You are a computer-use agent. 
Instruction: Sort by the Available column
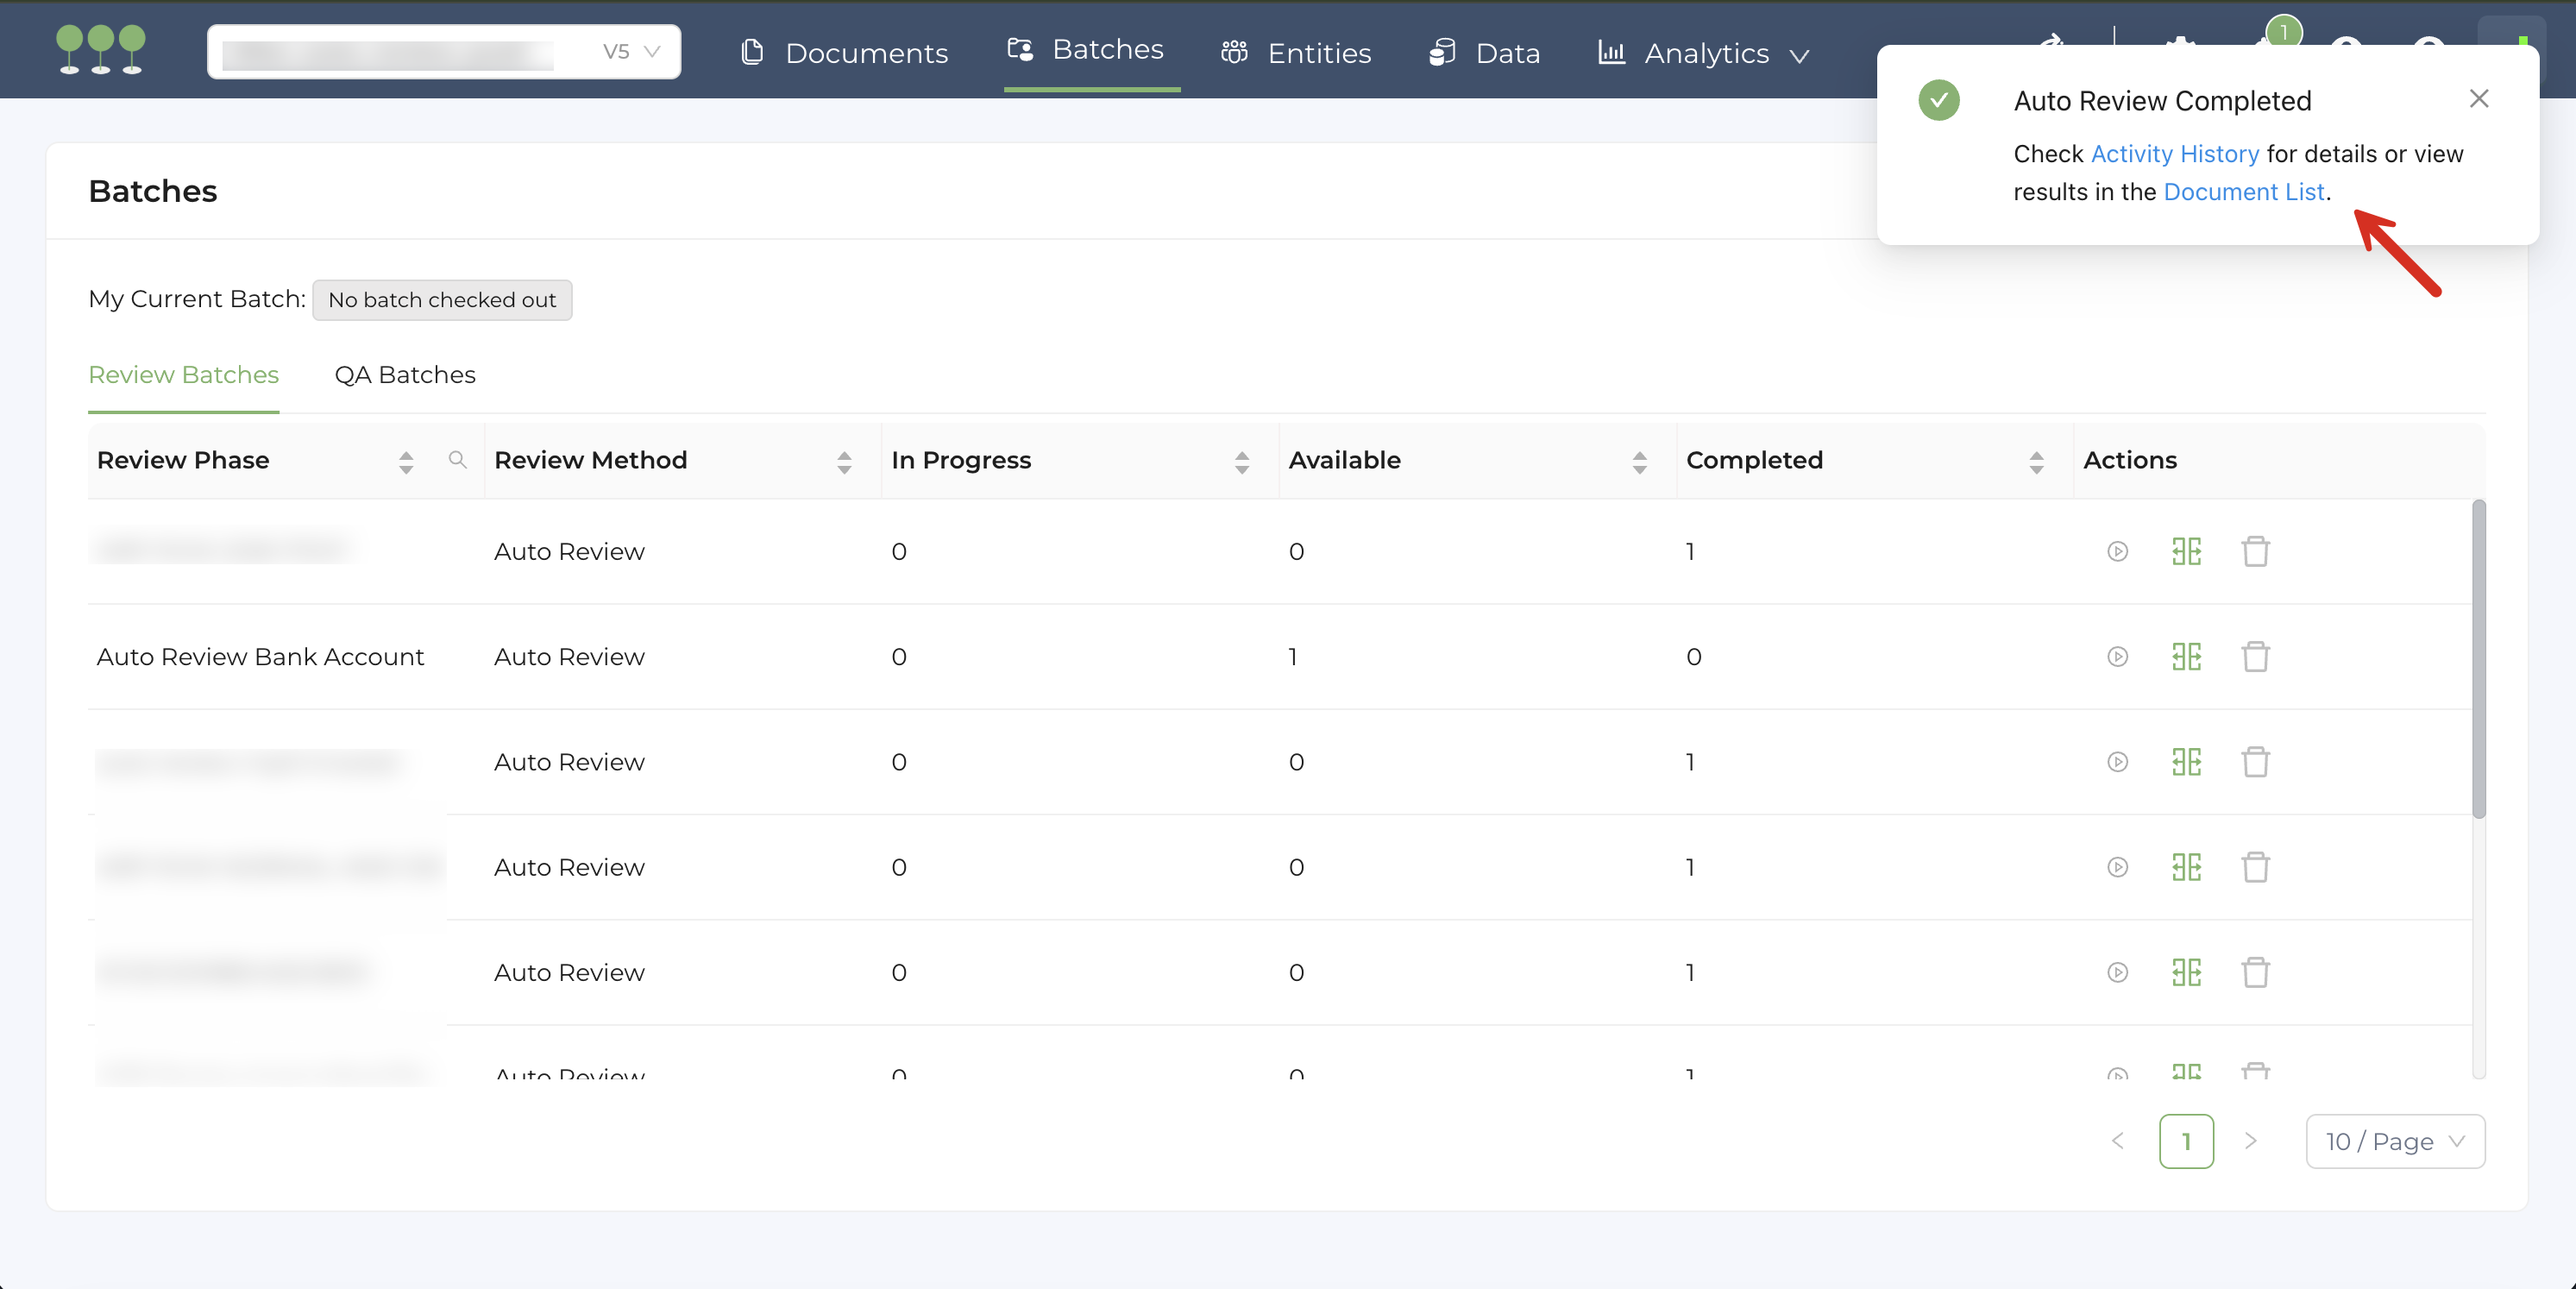pos(1639,461)
